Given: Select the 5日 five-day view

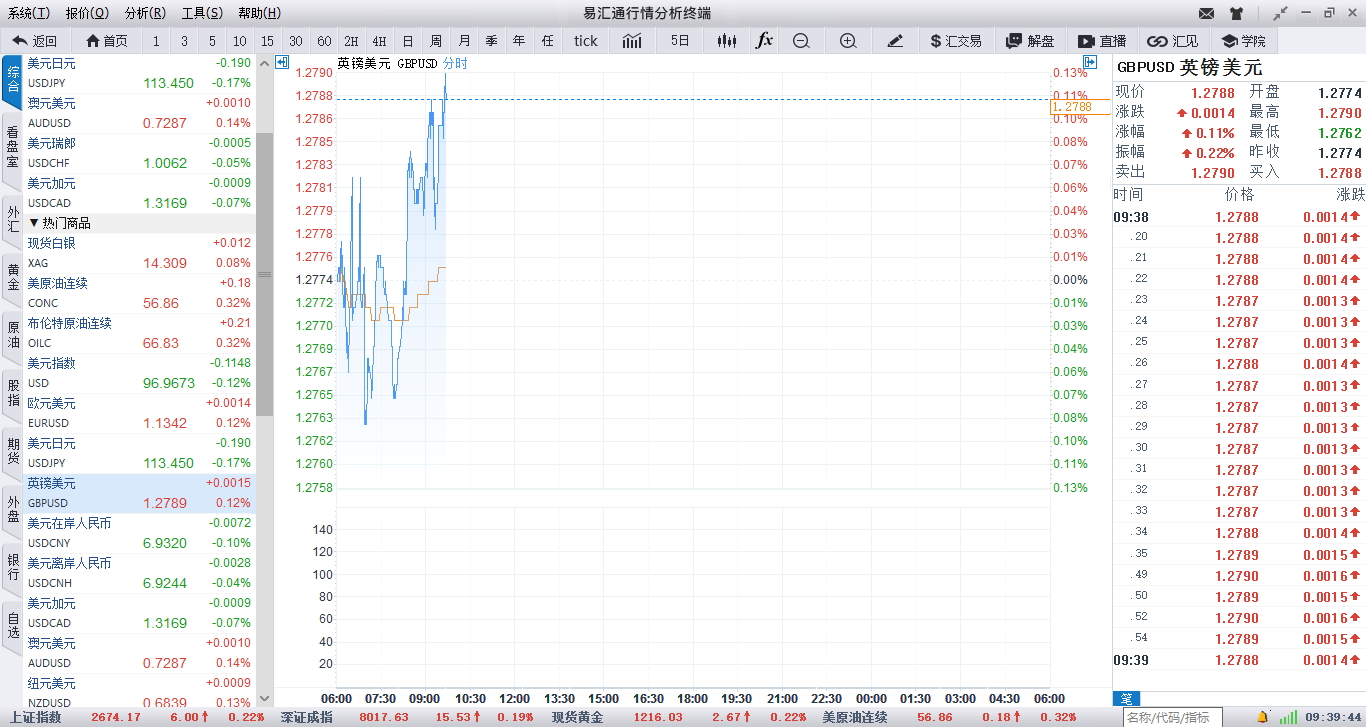Looking at the screenshot, I should 680,41.
